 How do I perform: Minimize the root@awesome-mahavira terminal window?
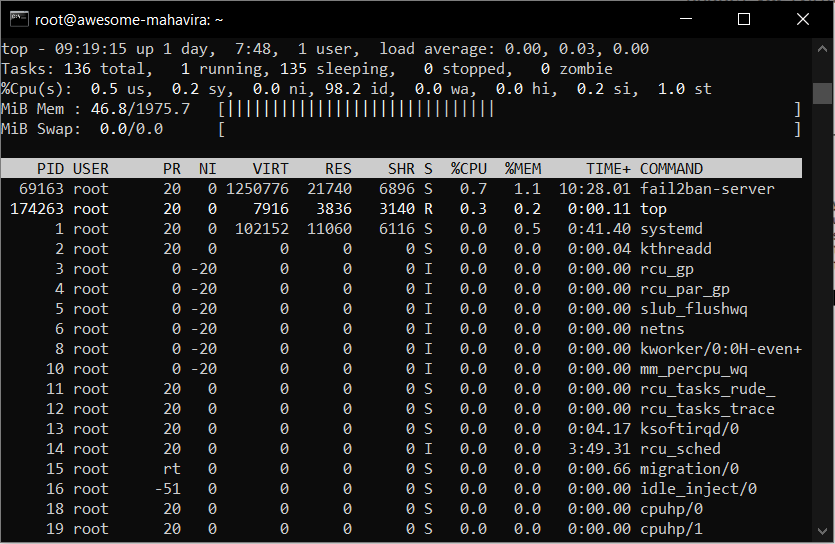pos(686,19)
